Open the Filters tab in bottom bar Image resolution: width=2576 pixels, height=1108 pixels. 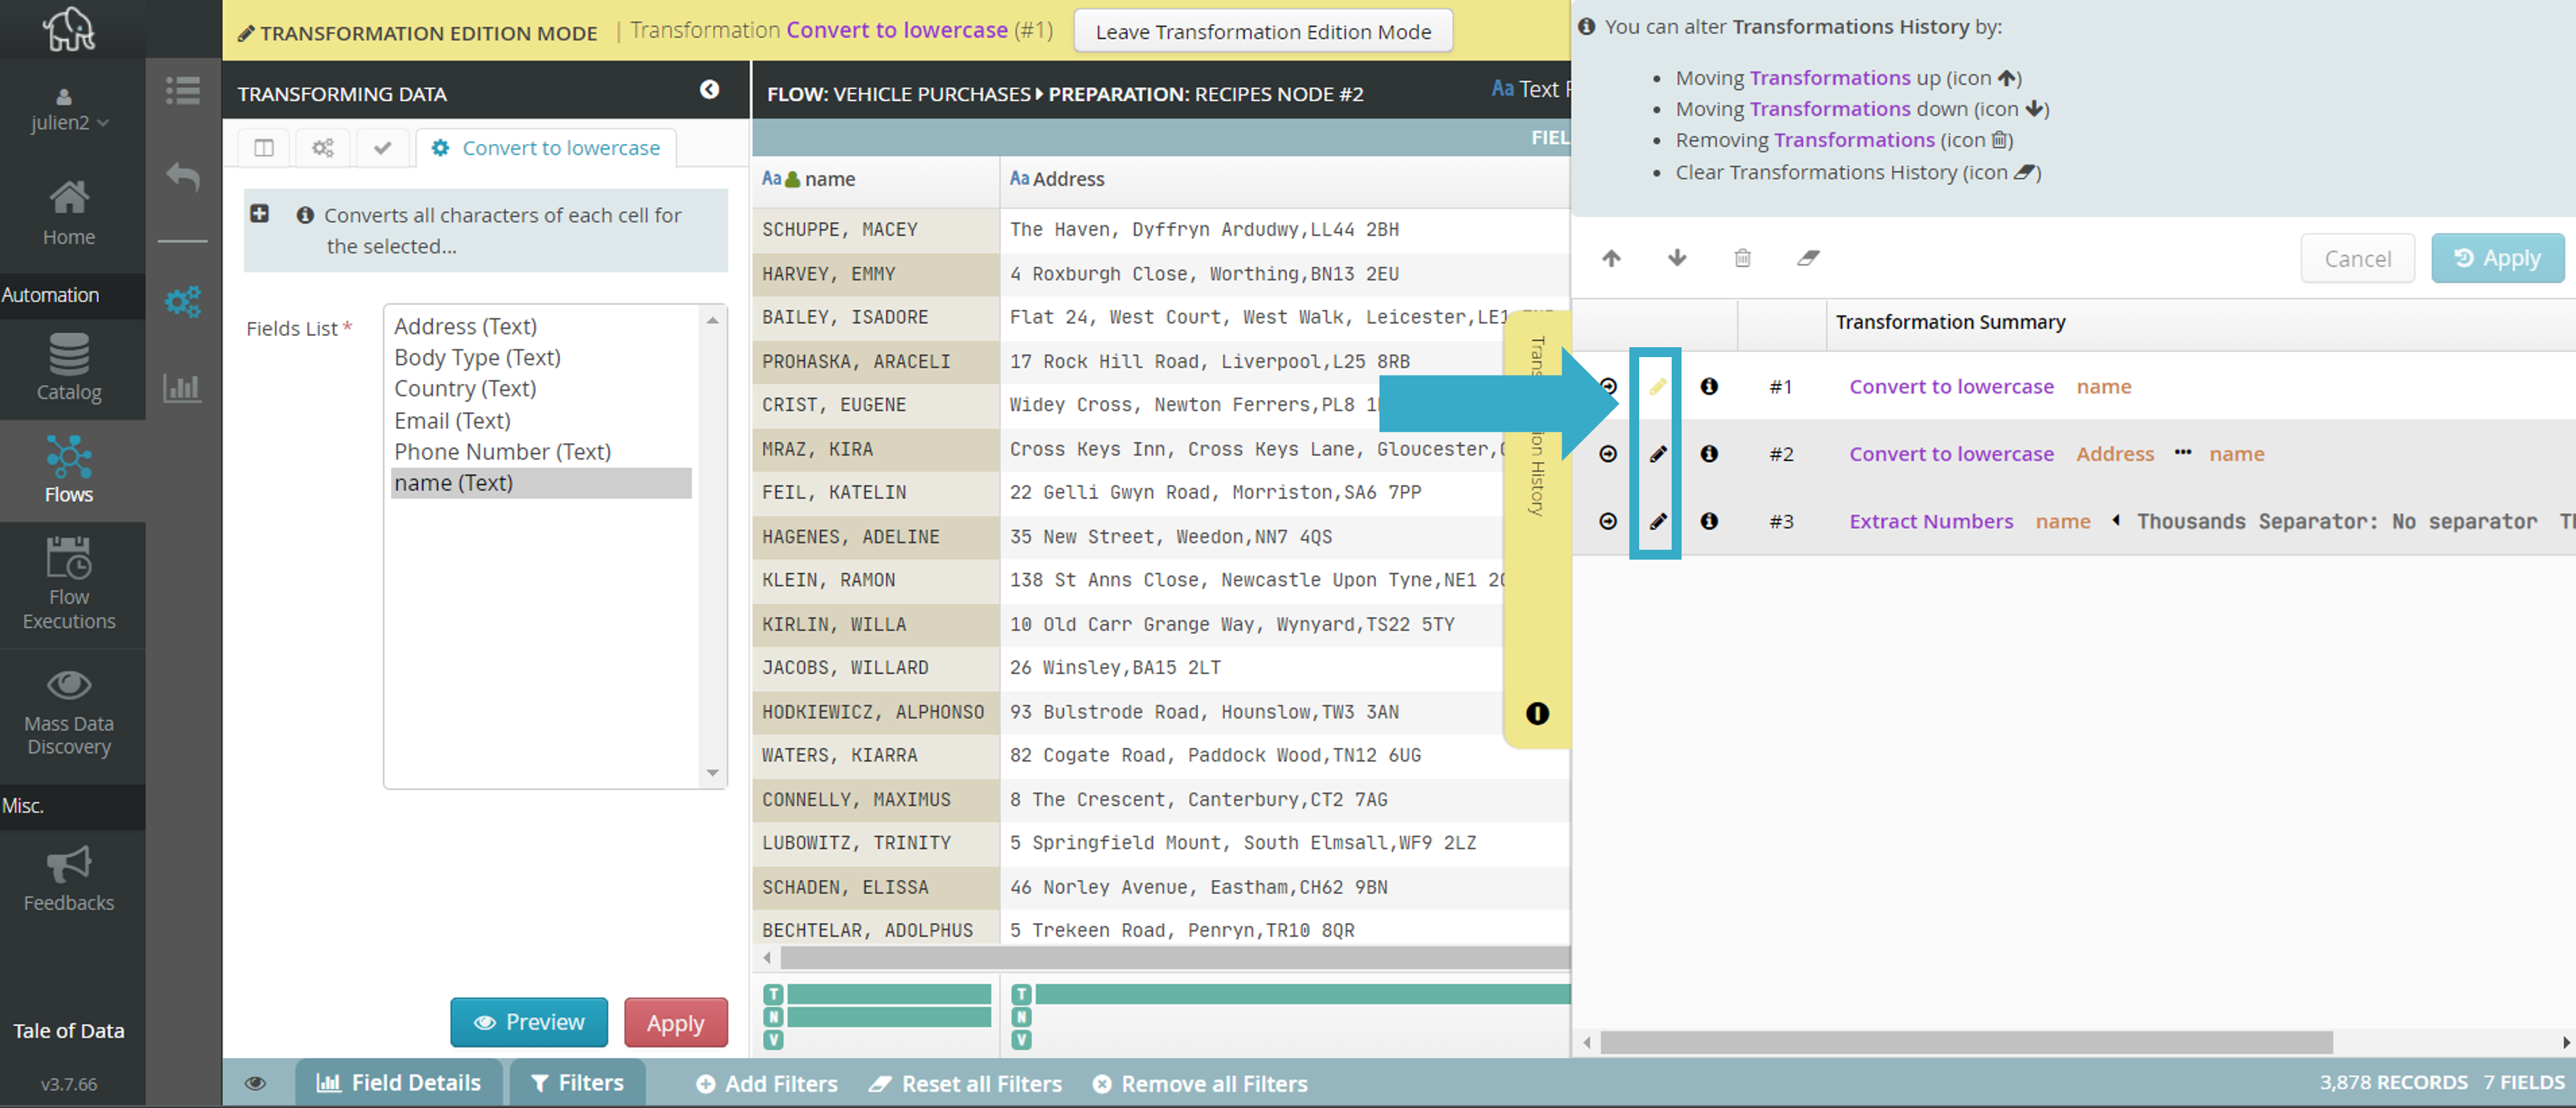click(x=577, y=1083)
